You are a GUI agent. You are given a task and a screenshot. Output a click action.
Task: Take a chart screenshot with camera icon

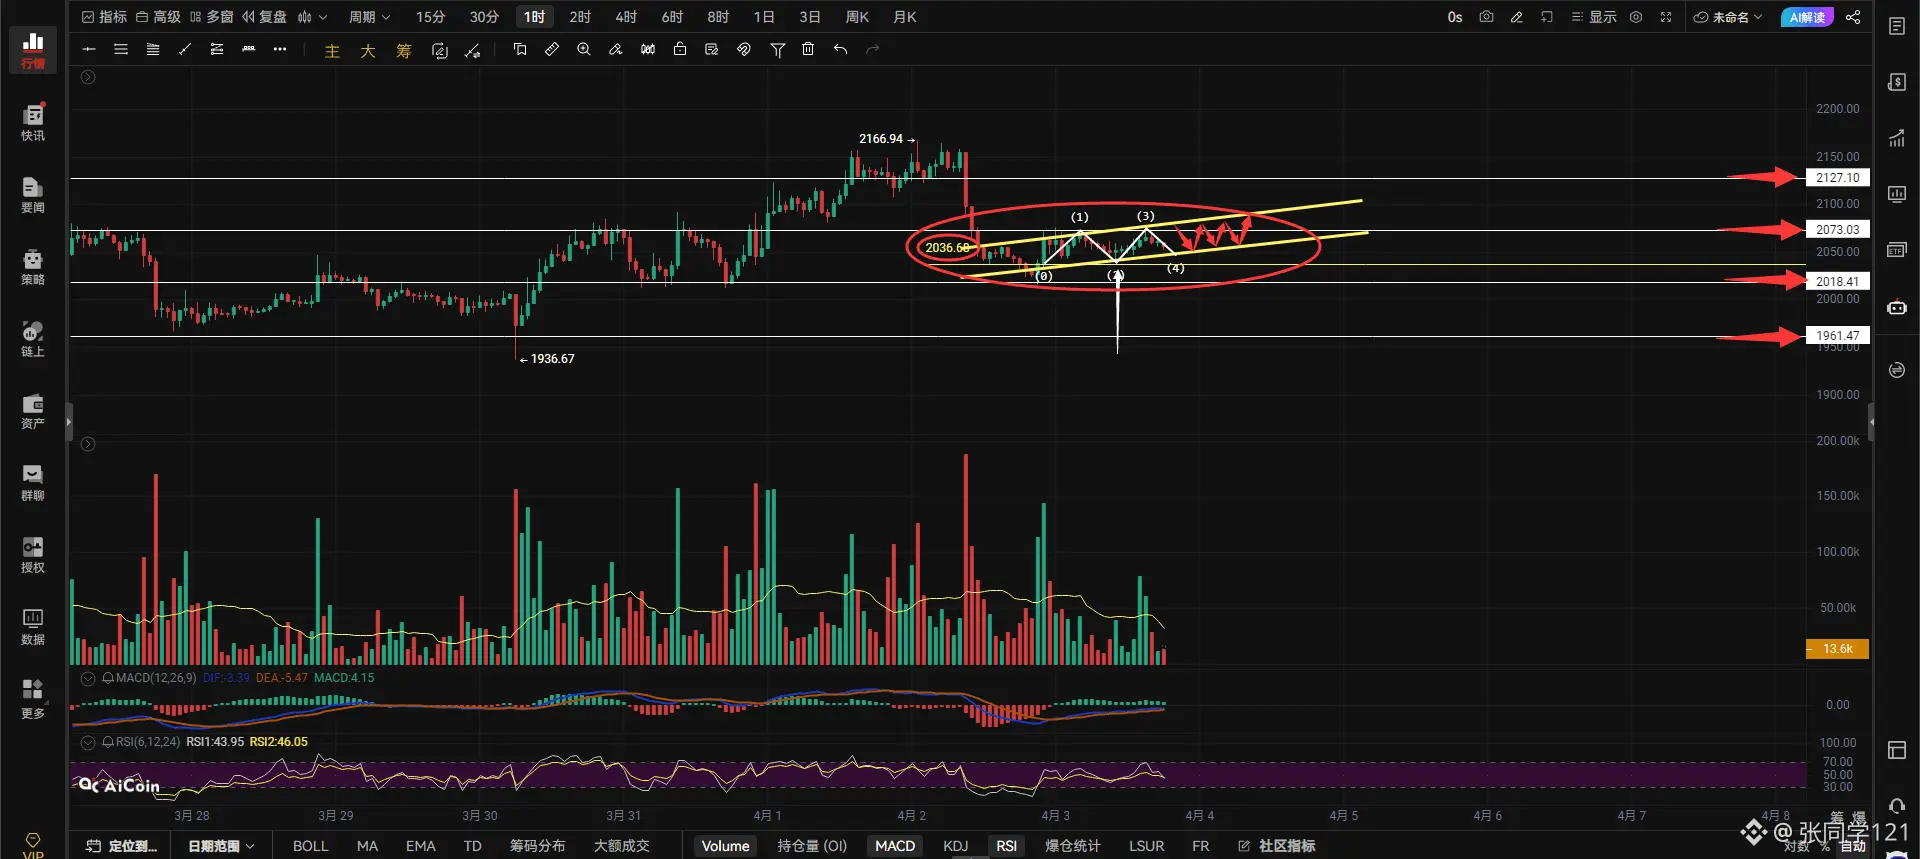click(x=1486, y=17)
